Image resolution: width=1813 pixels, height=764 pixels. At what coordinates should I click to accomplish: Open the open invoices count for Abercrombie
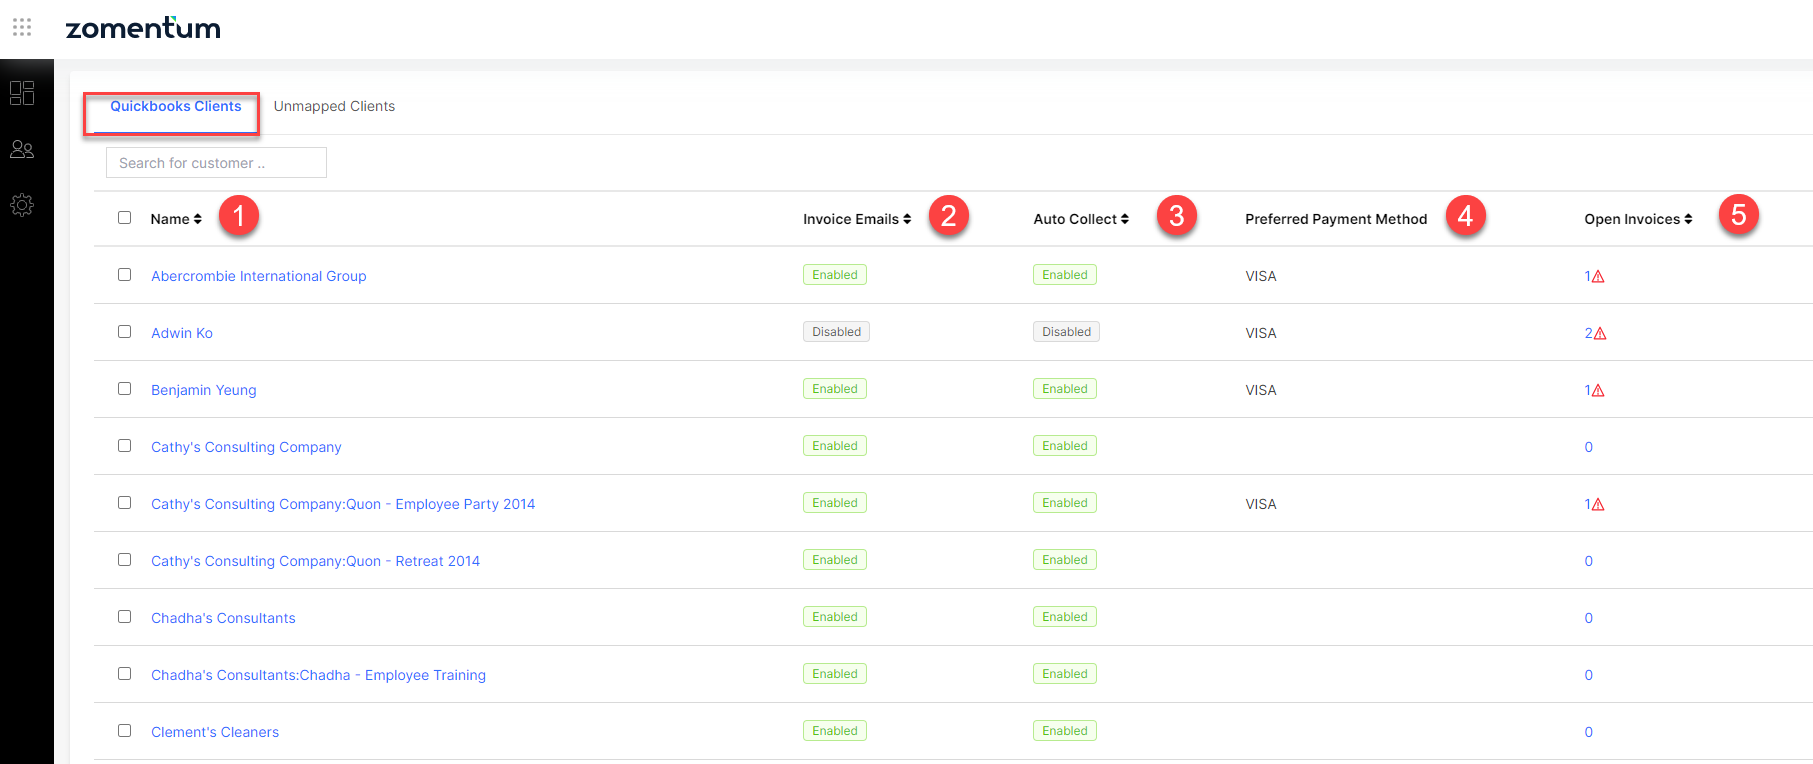coord(1587,277)
